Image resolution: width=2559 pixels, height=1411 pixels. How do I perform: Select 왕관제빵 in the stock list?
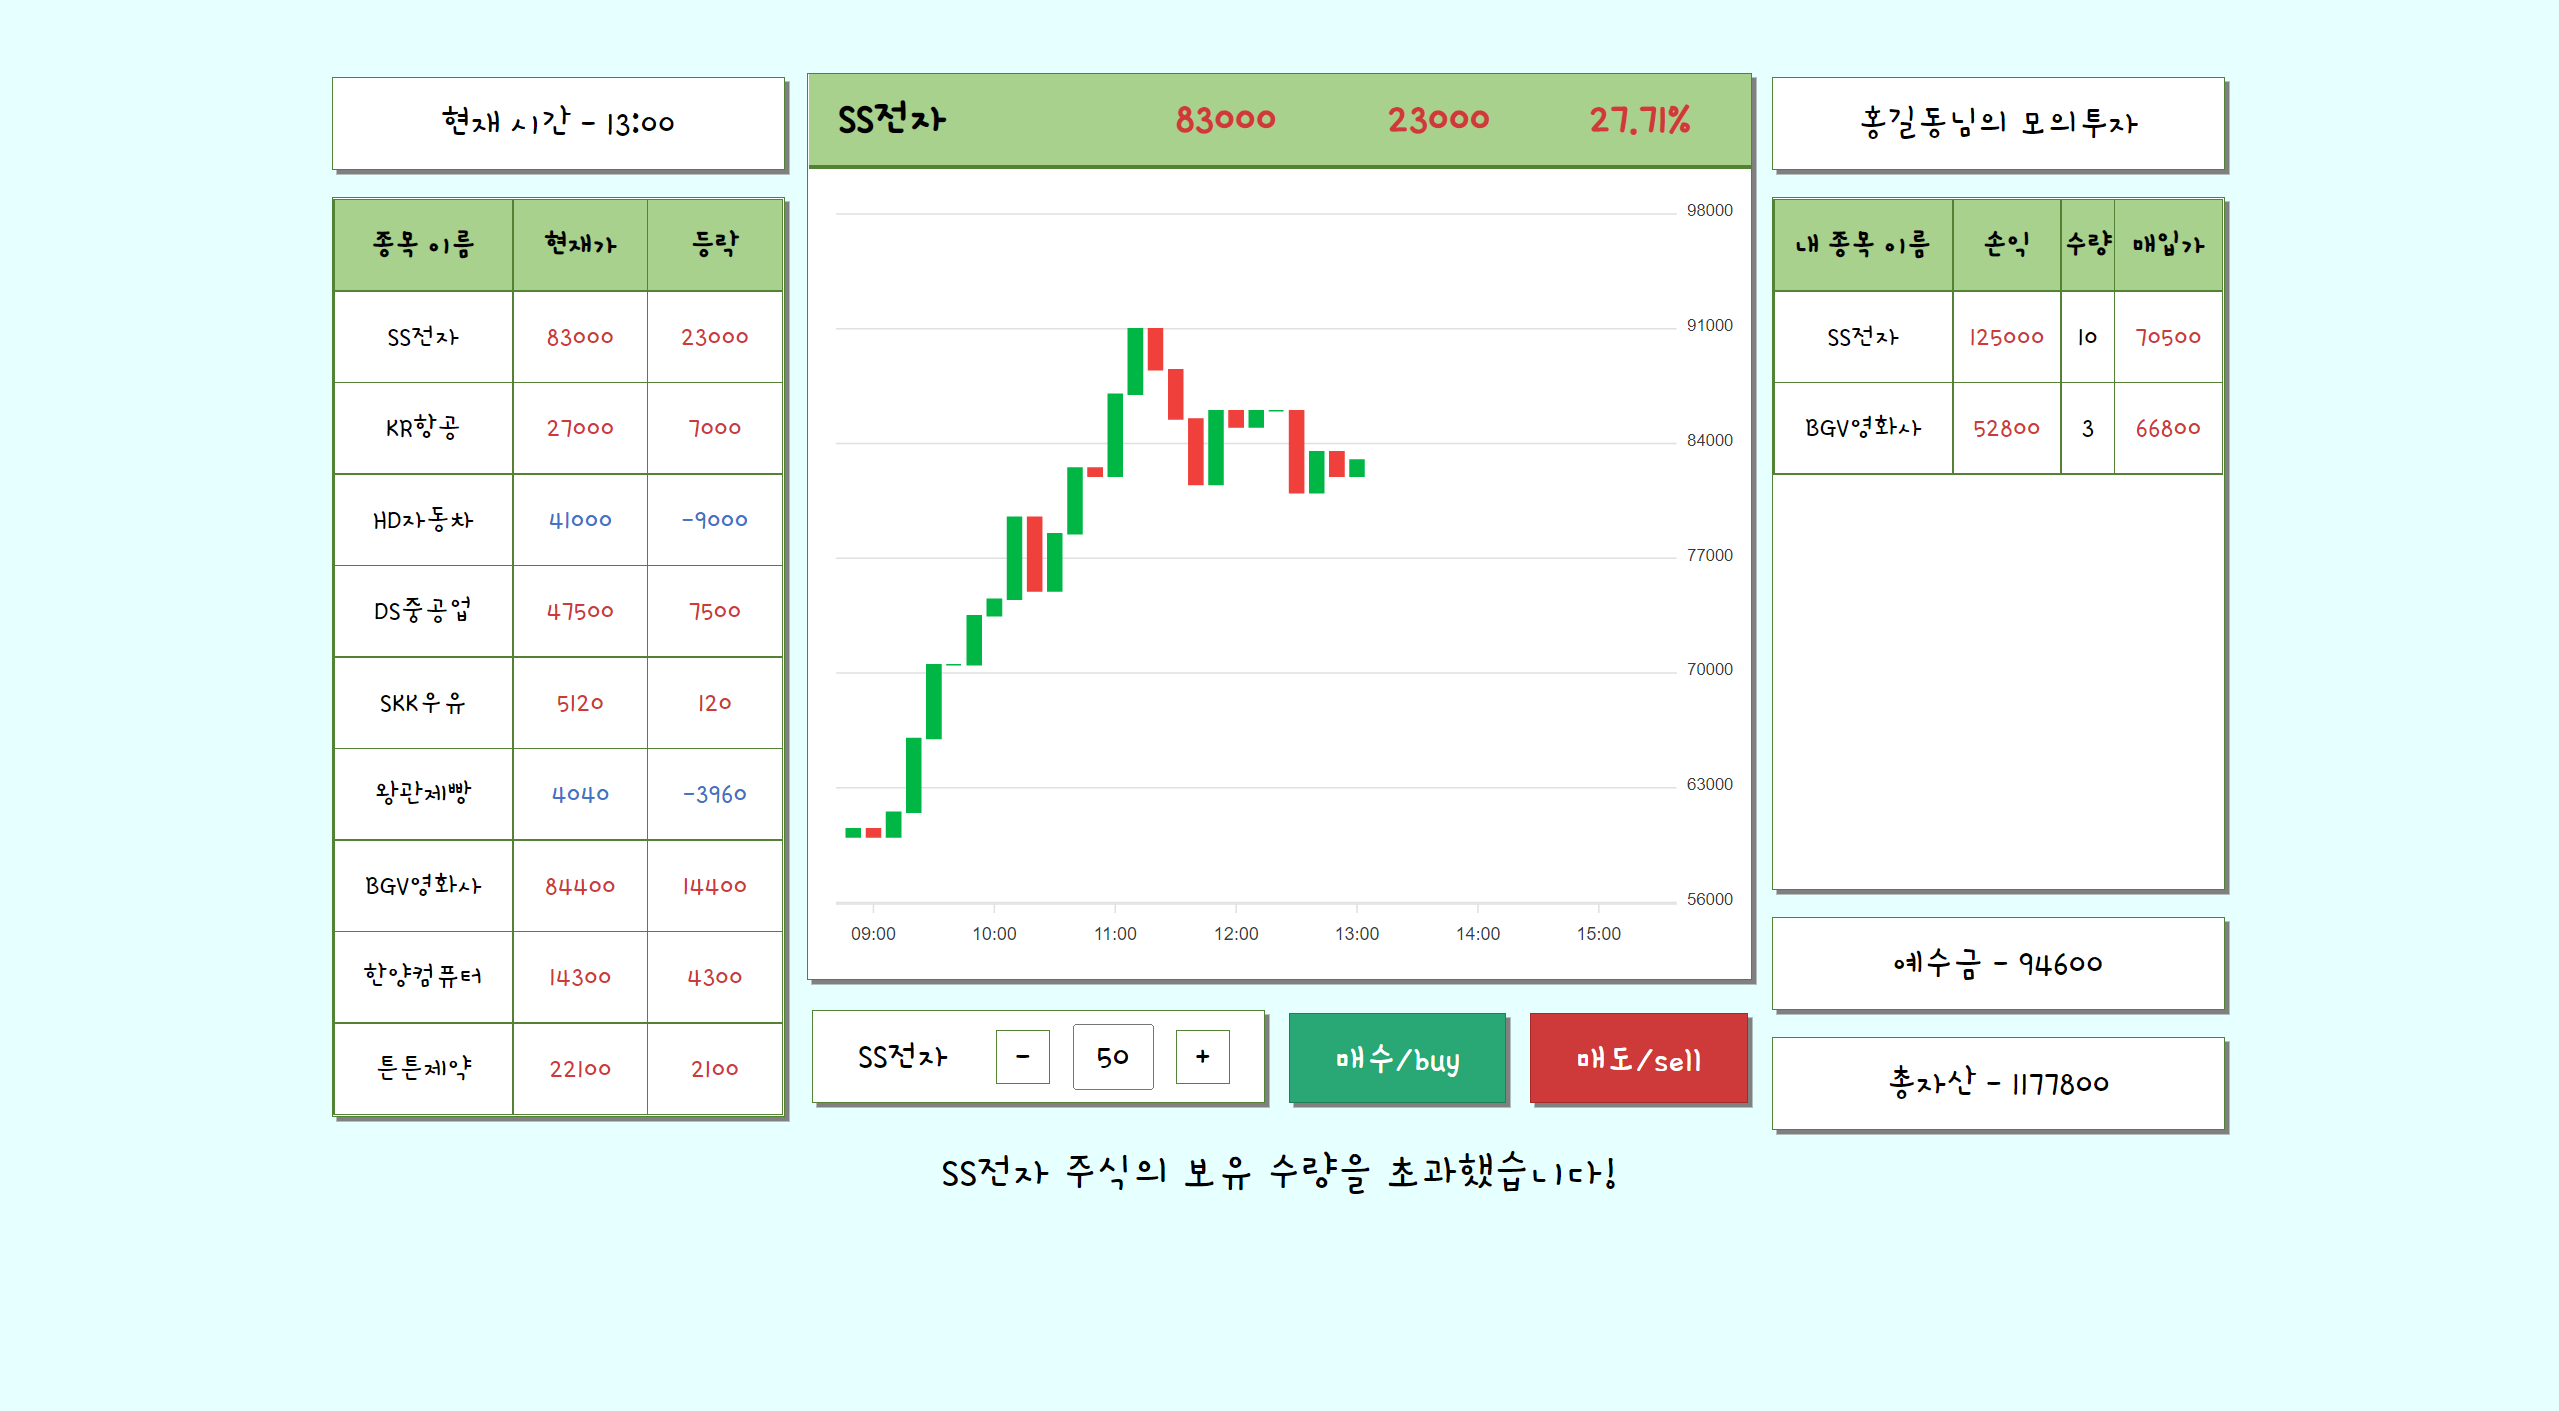pyautogui.click(x=422, y=794)
